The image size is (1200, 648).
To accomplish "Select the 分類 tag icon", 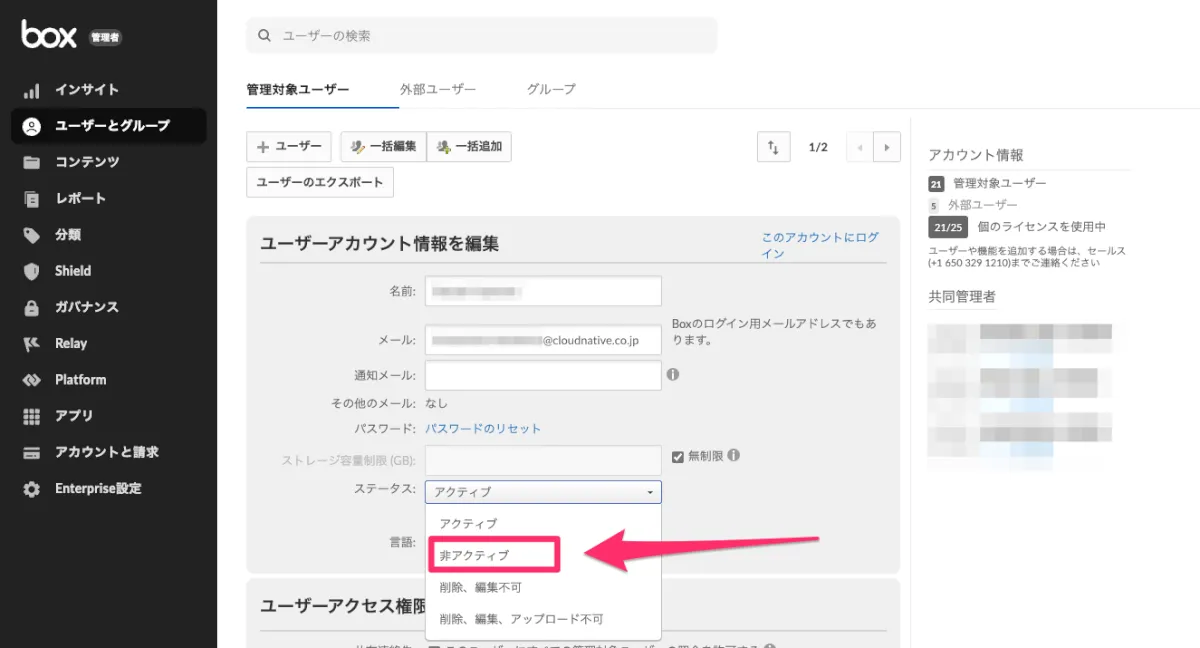I will 32,235.
